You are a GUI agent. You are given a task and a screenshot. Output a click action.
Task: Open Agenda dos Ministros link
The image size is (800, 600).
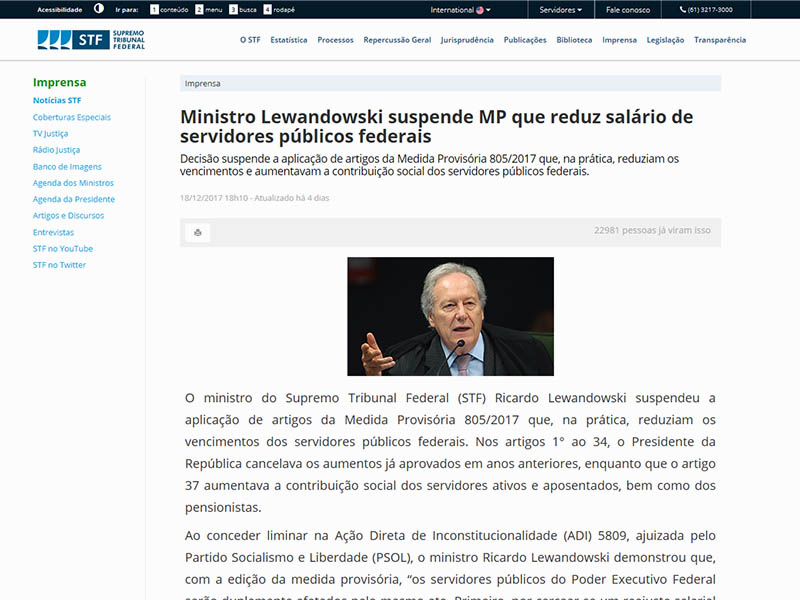[73, 183]
